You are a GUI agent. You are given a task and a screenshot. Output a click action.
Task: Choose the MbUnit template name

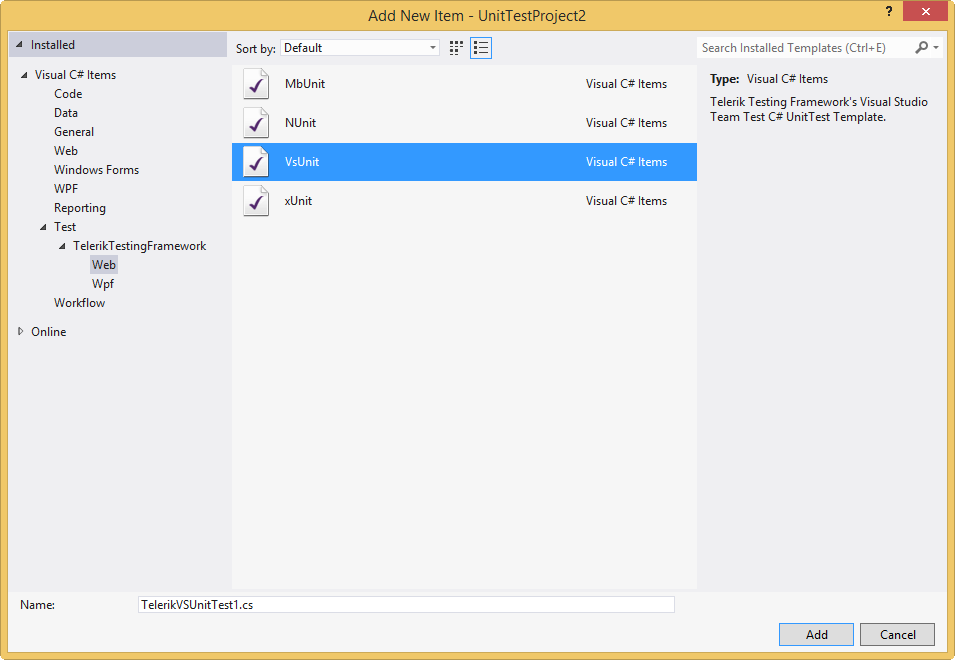click(x=305, y=84)
